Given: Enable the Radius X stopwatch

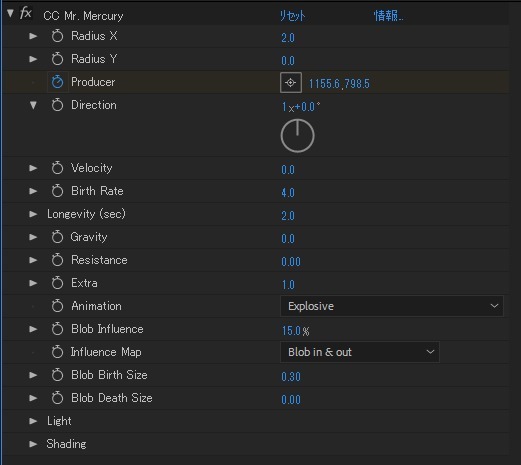Looking at the screenshot, I should pos(57,36).
